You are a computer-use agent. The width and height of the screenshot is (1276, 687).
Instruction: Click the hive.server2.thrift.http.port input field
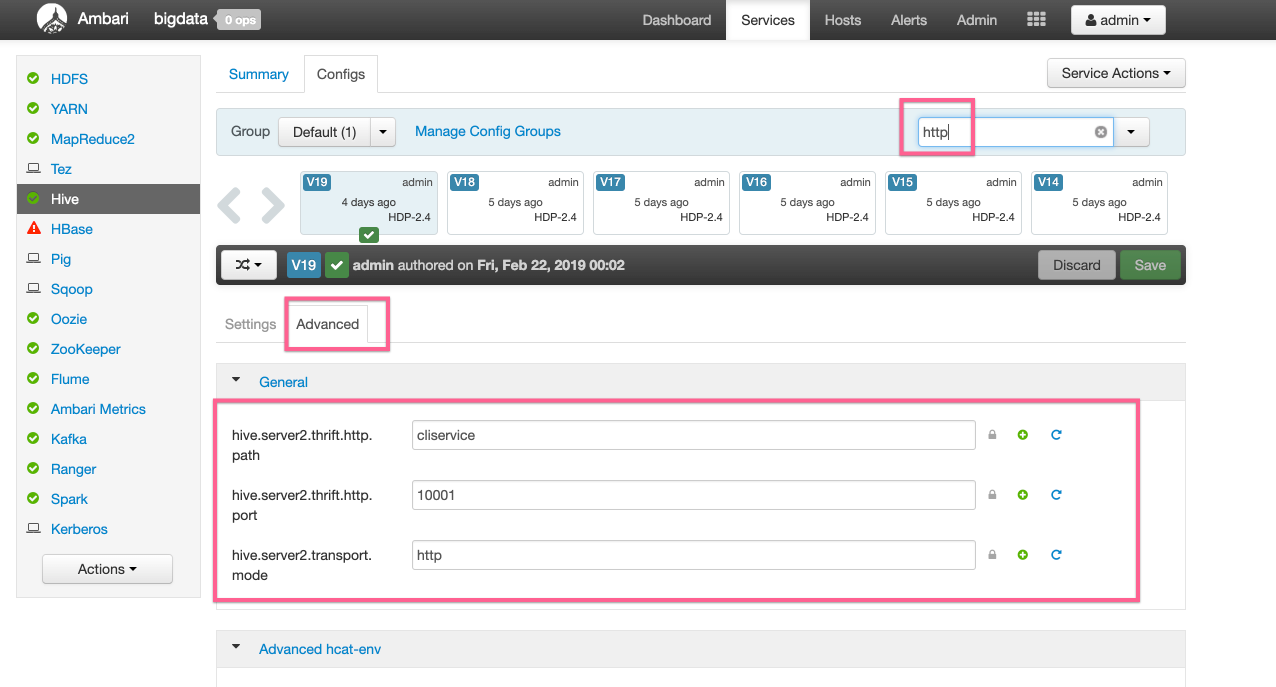click(x=693, y=495)
